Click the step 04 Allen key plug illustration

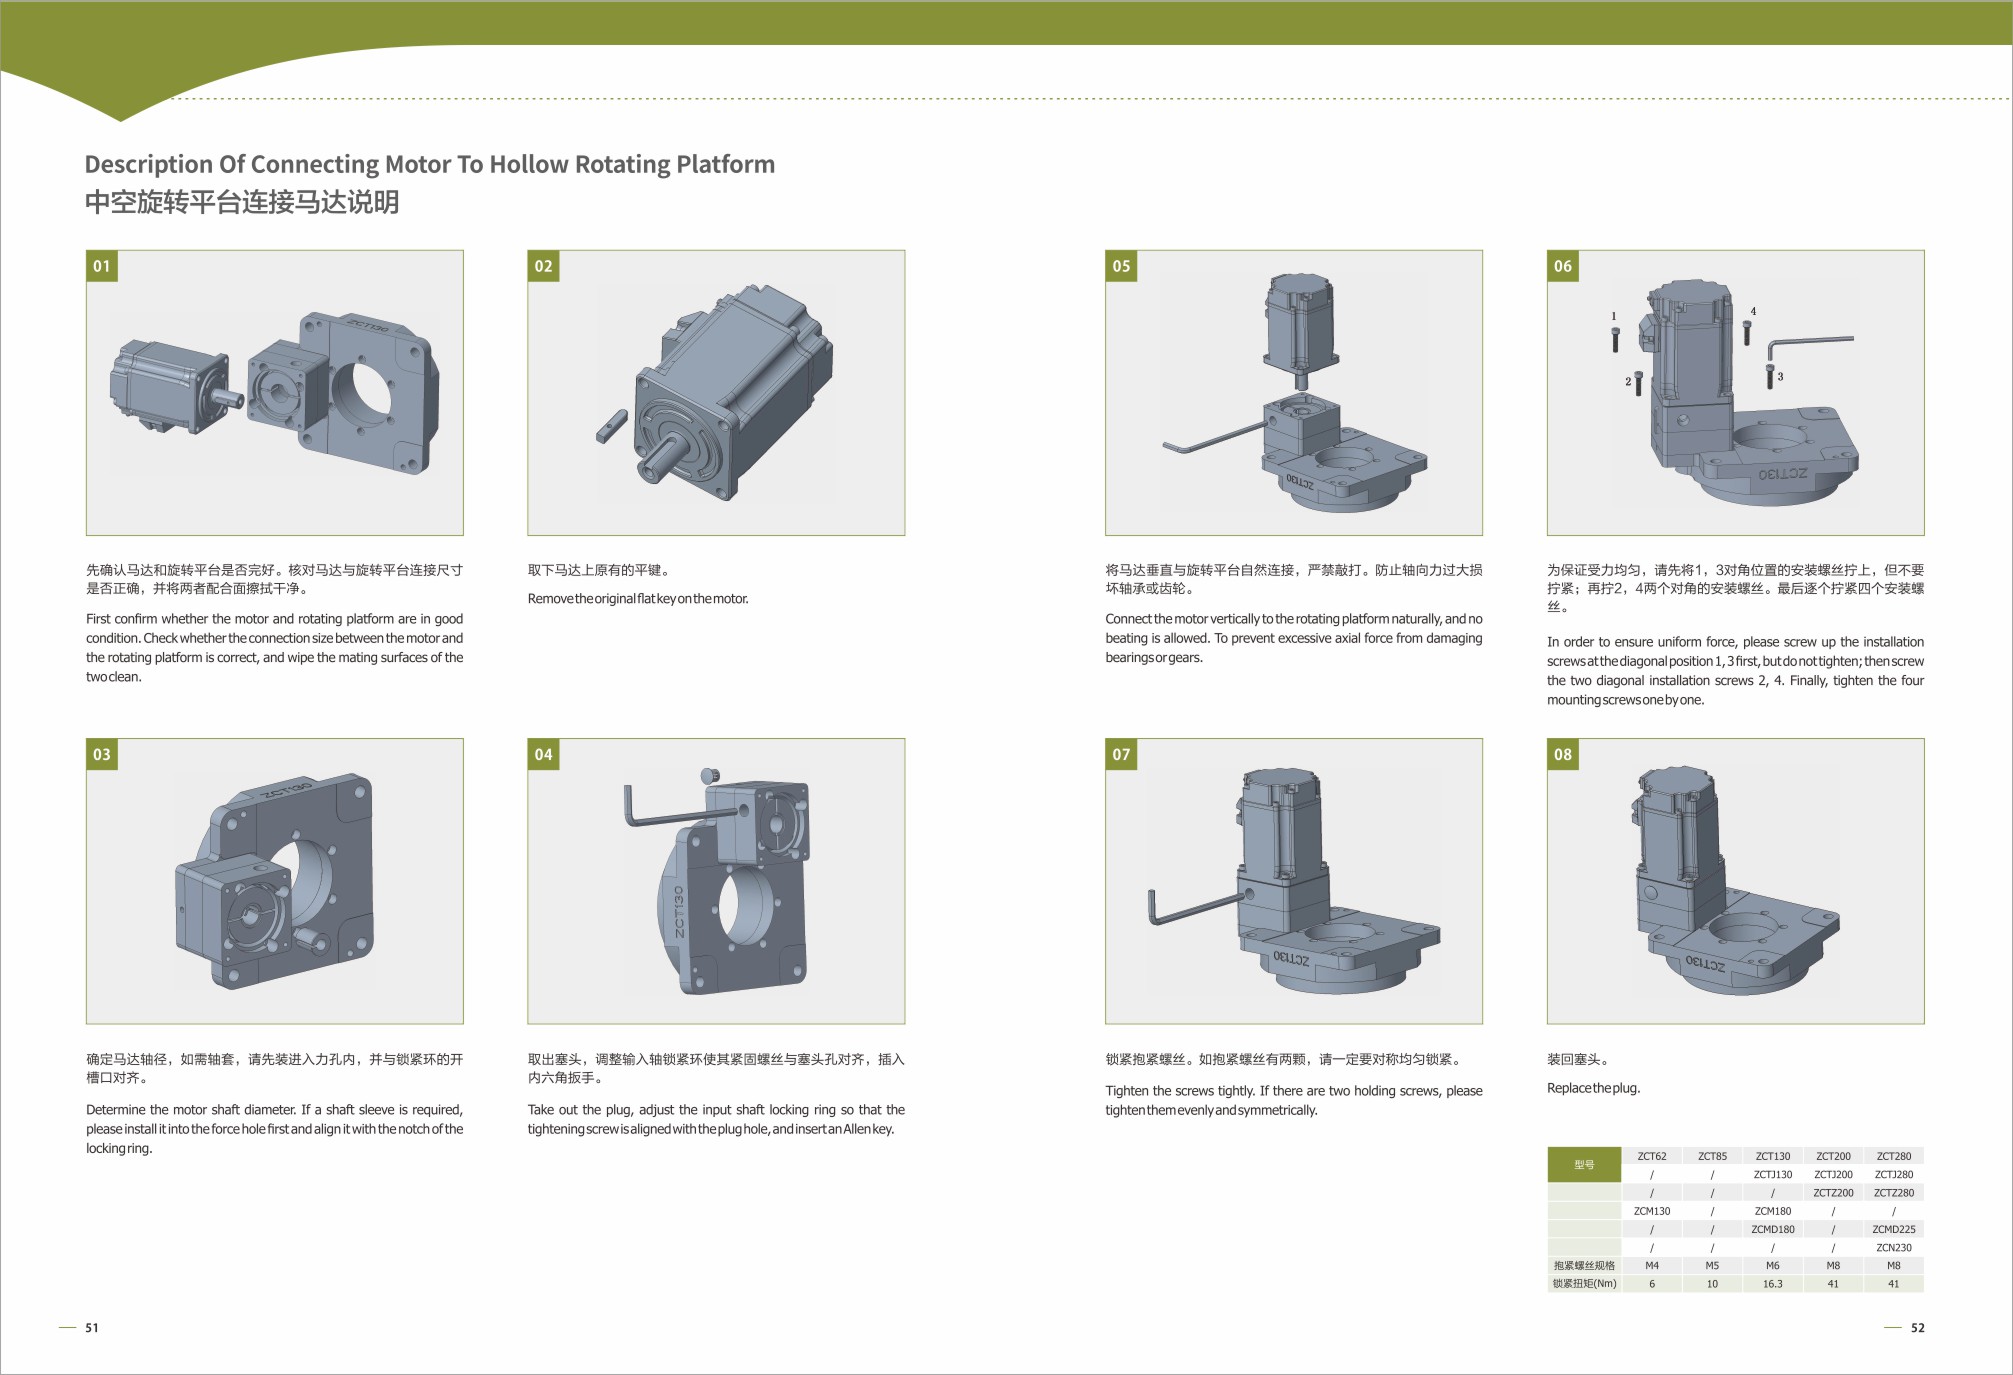pos(716,881)
